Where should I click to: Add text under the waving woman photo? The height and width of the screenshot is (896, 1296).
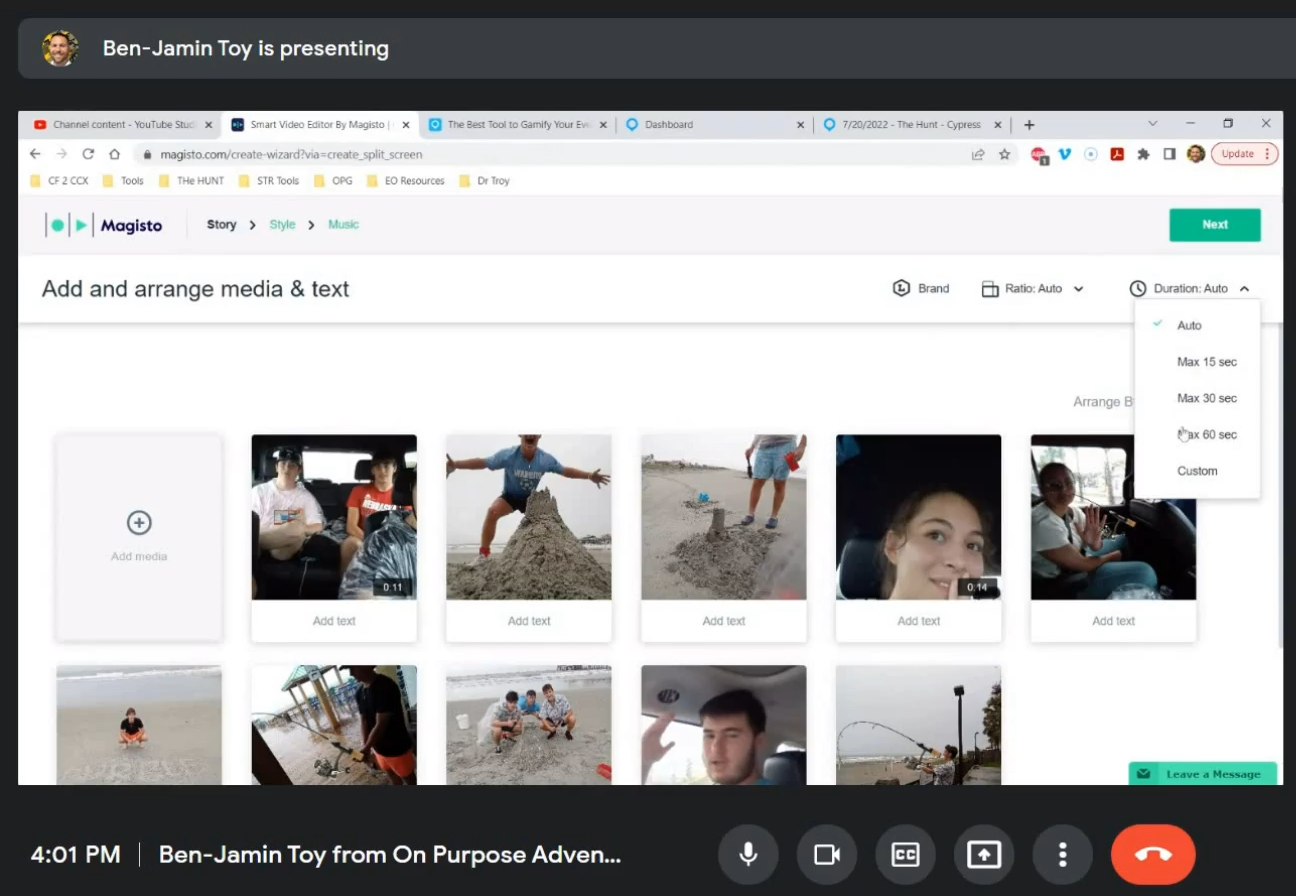point(1113,621)
